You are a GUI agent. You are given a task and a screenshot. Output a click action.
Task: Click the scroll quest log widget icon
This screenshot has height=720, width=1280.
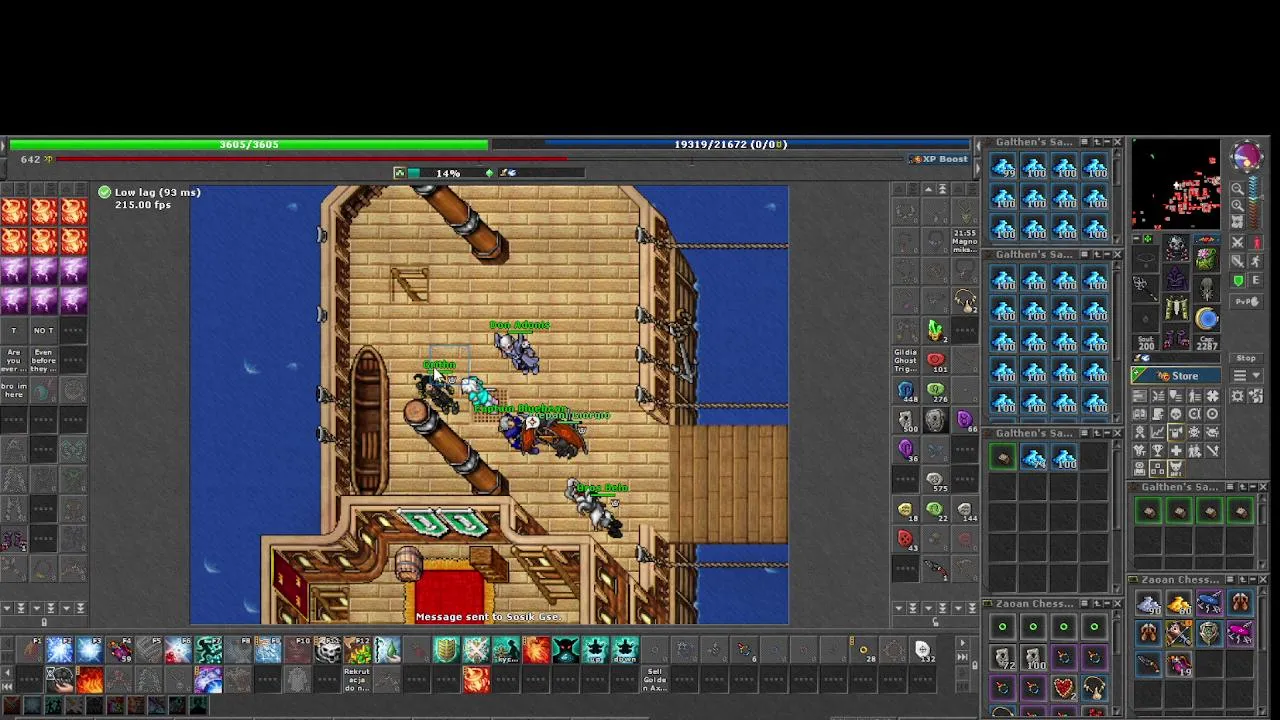coord(1157,414)
